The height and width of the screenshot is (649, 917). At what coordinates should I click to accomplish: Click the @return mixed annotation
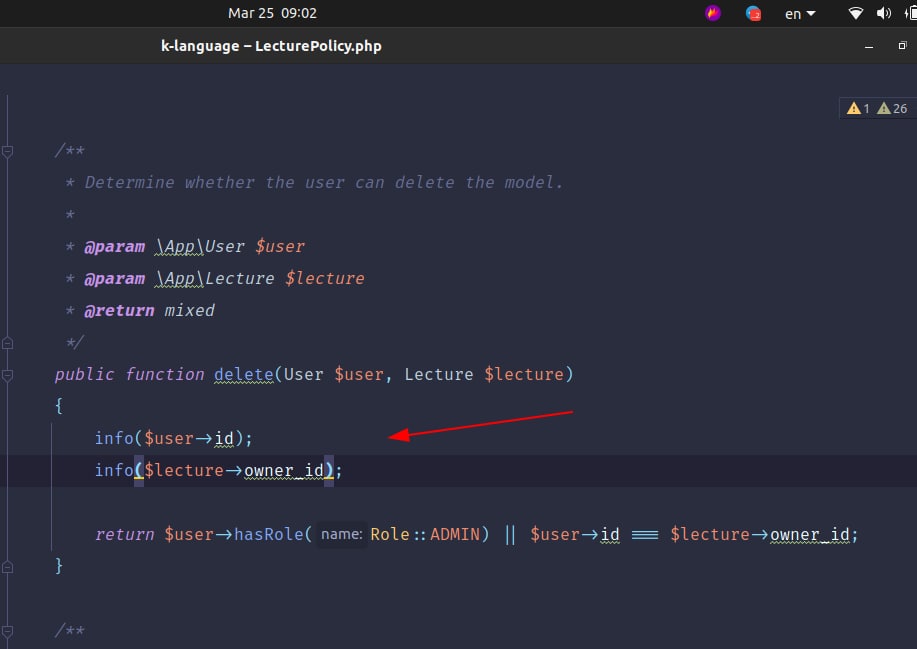[x=150, y=310]
